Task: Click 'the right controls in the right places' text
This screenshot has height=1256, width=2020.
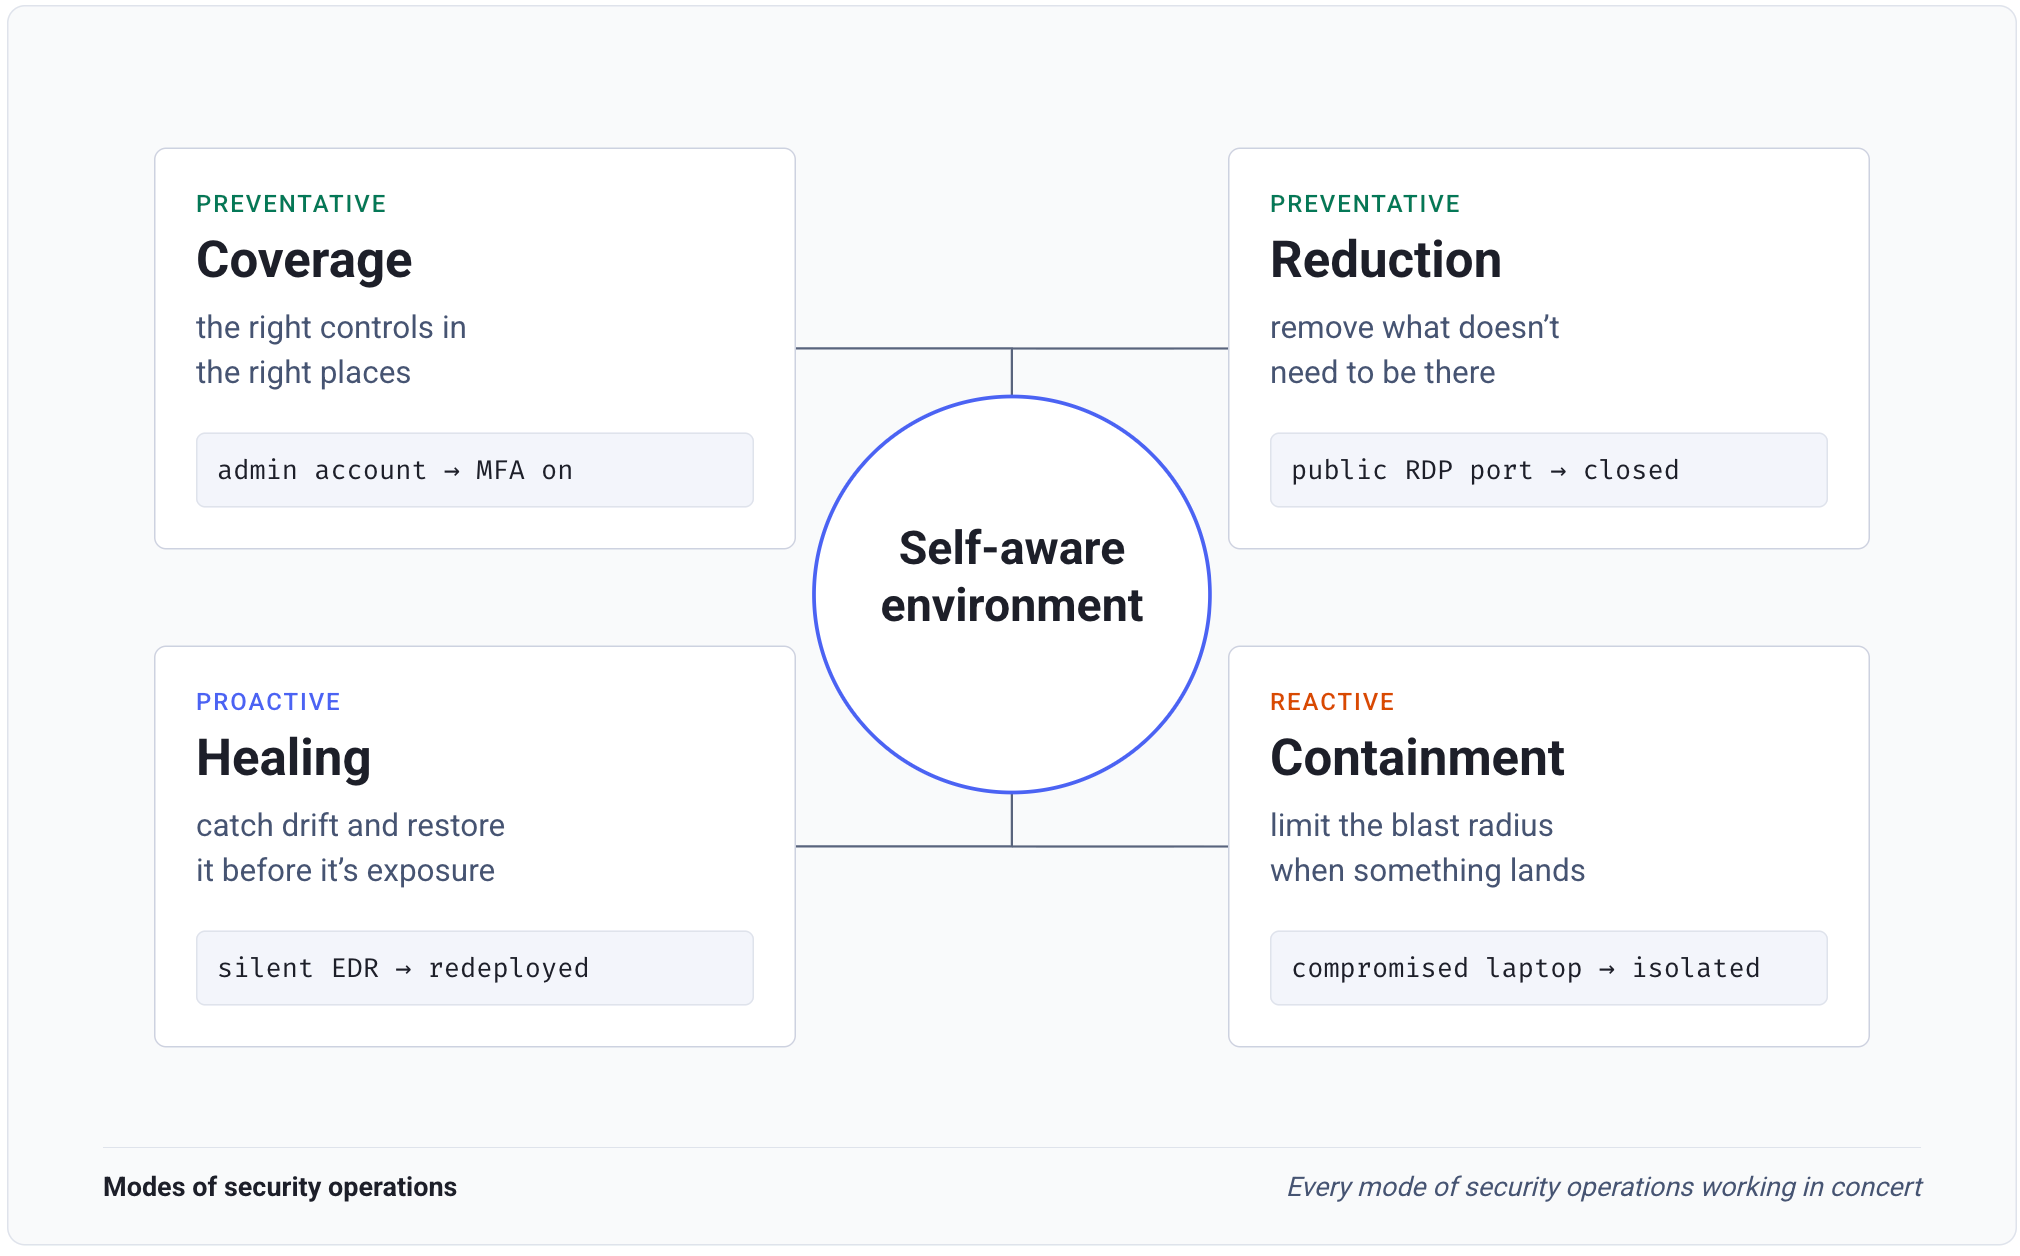Action: click(331, 350)
